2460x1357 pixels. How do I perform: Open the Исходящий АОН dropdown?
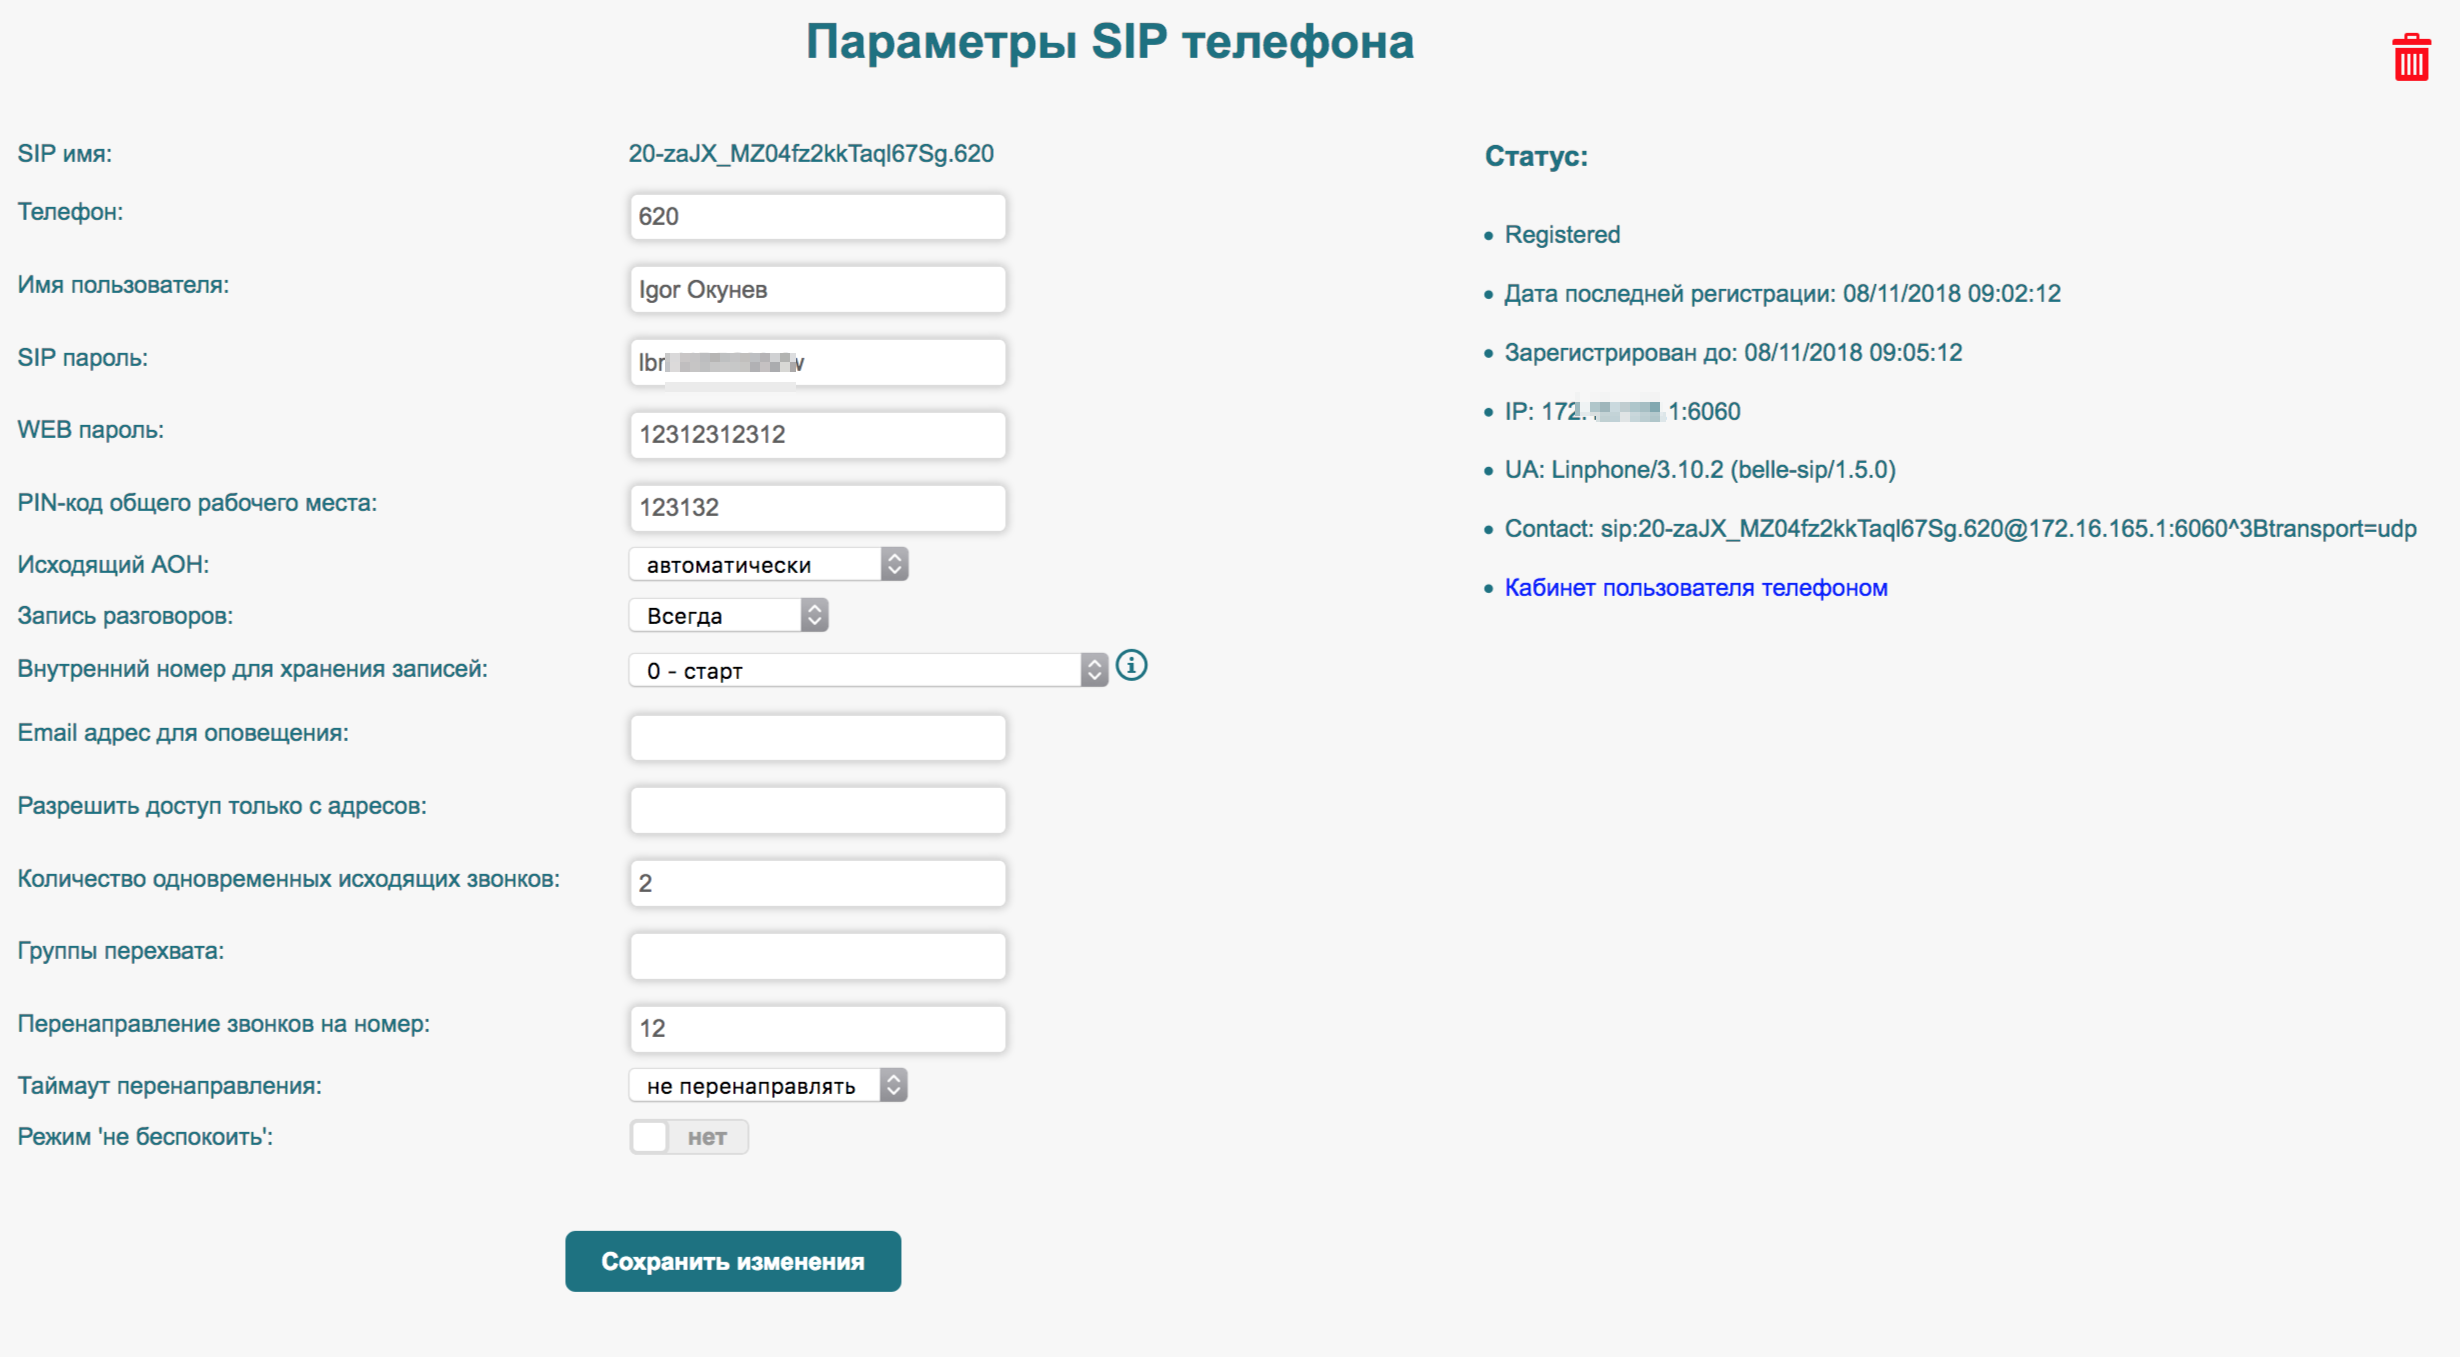coord(768,565)
